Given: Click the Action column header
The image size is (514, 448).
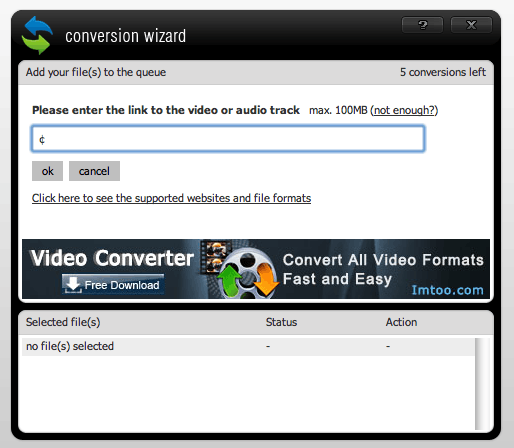Looking at the screenshot, I should point(401,322).
